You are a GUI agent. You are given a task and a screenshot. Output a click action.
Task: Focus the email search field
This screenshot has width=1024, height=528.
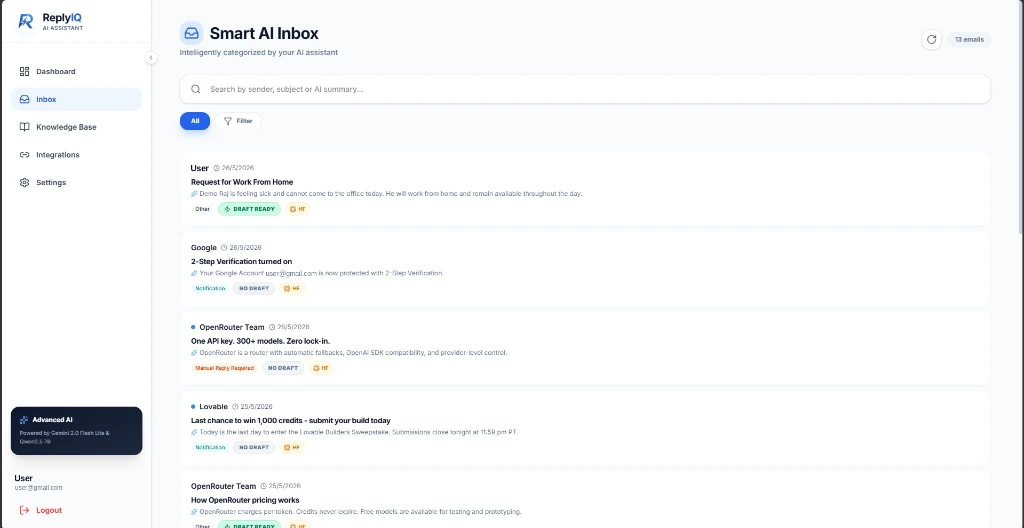(585, 89)
